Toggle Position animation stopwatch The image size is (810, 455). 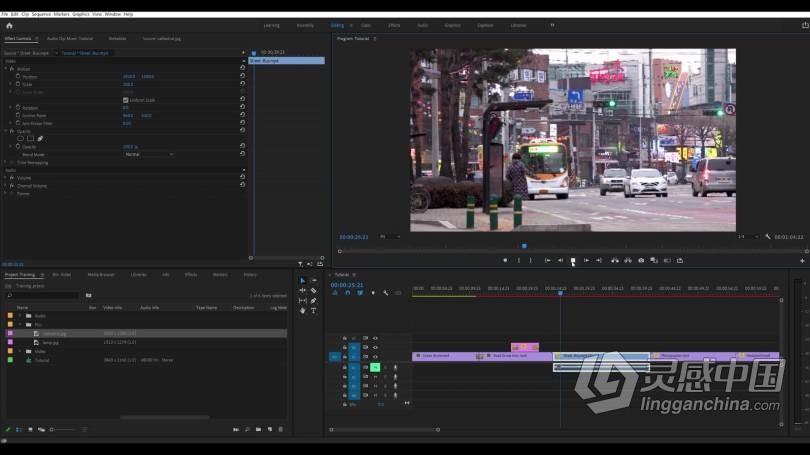18,76
